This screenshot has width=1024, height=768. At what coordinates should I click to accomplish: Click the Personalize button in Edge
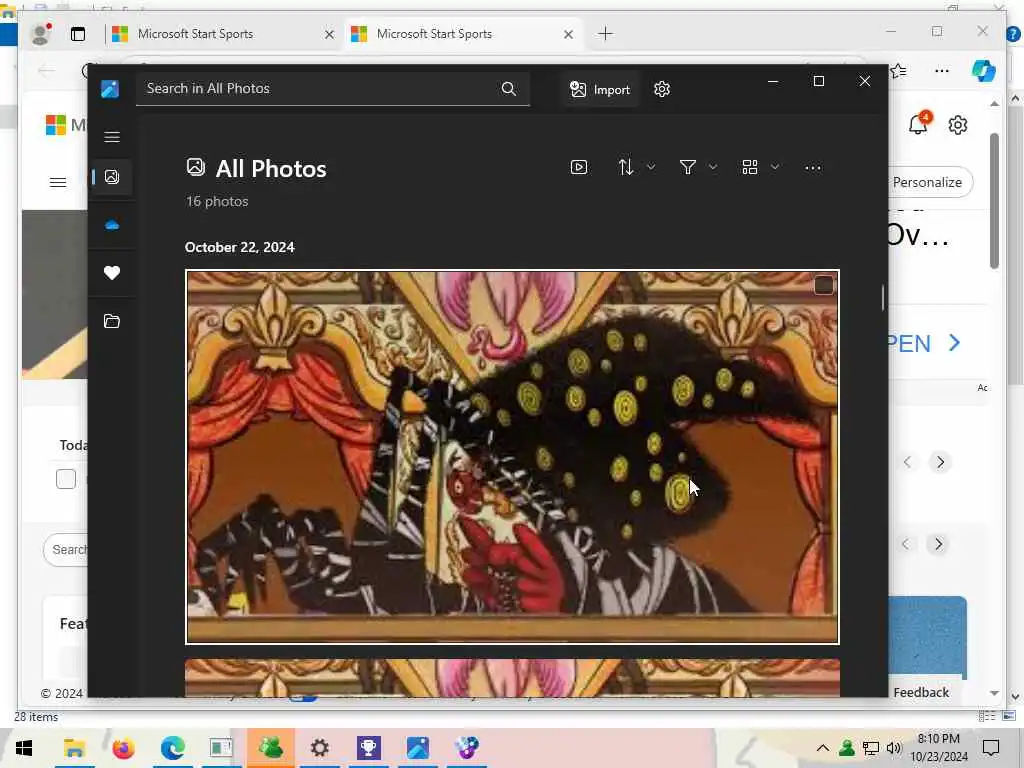930,182
